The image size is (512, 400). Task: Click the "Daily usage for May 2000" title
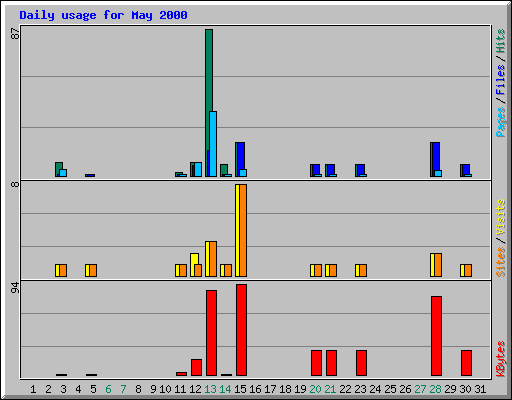103,15
